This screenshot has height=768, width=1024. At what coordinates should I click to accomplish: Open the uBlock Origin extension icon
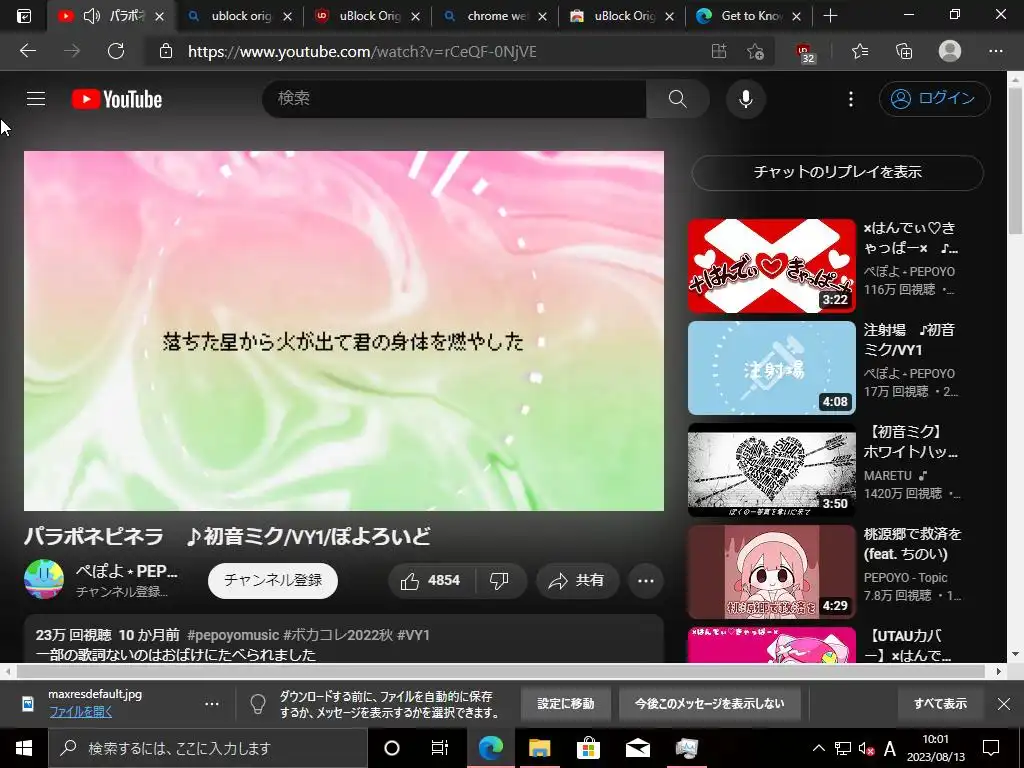pos(804,52)
